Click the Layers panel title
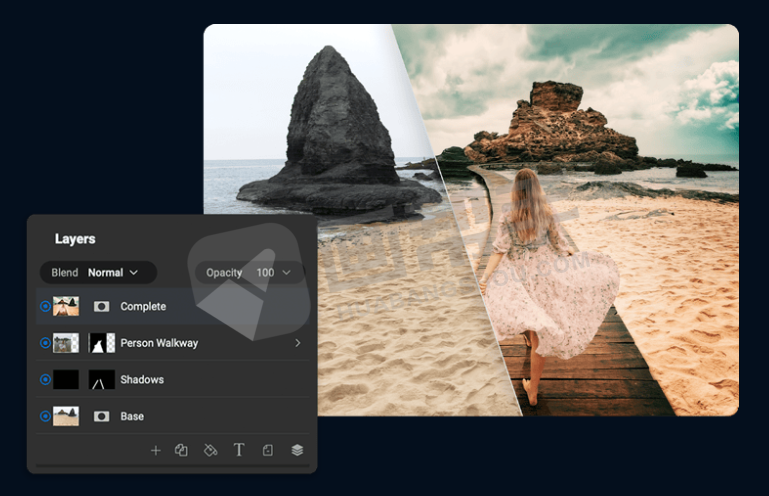The image size is (769, 496). point(75,239)
